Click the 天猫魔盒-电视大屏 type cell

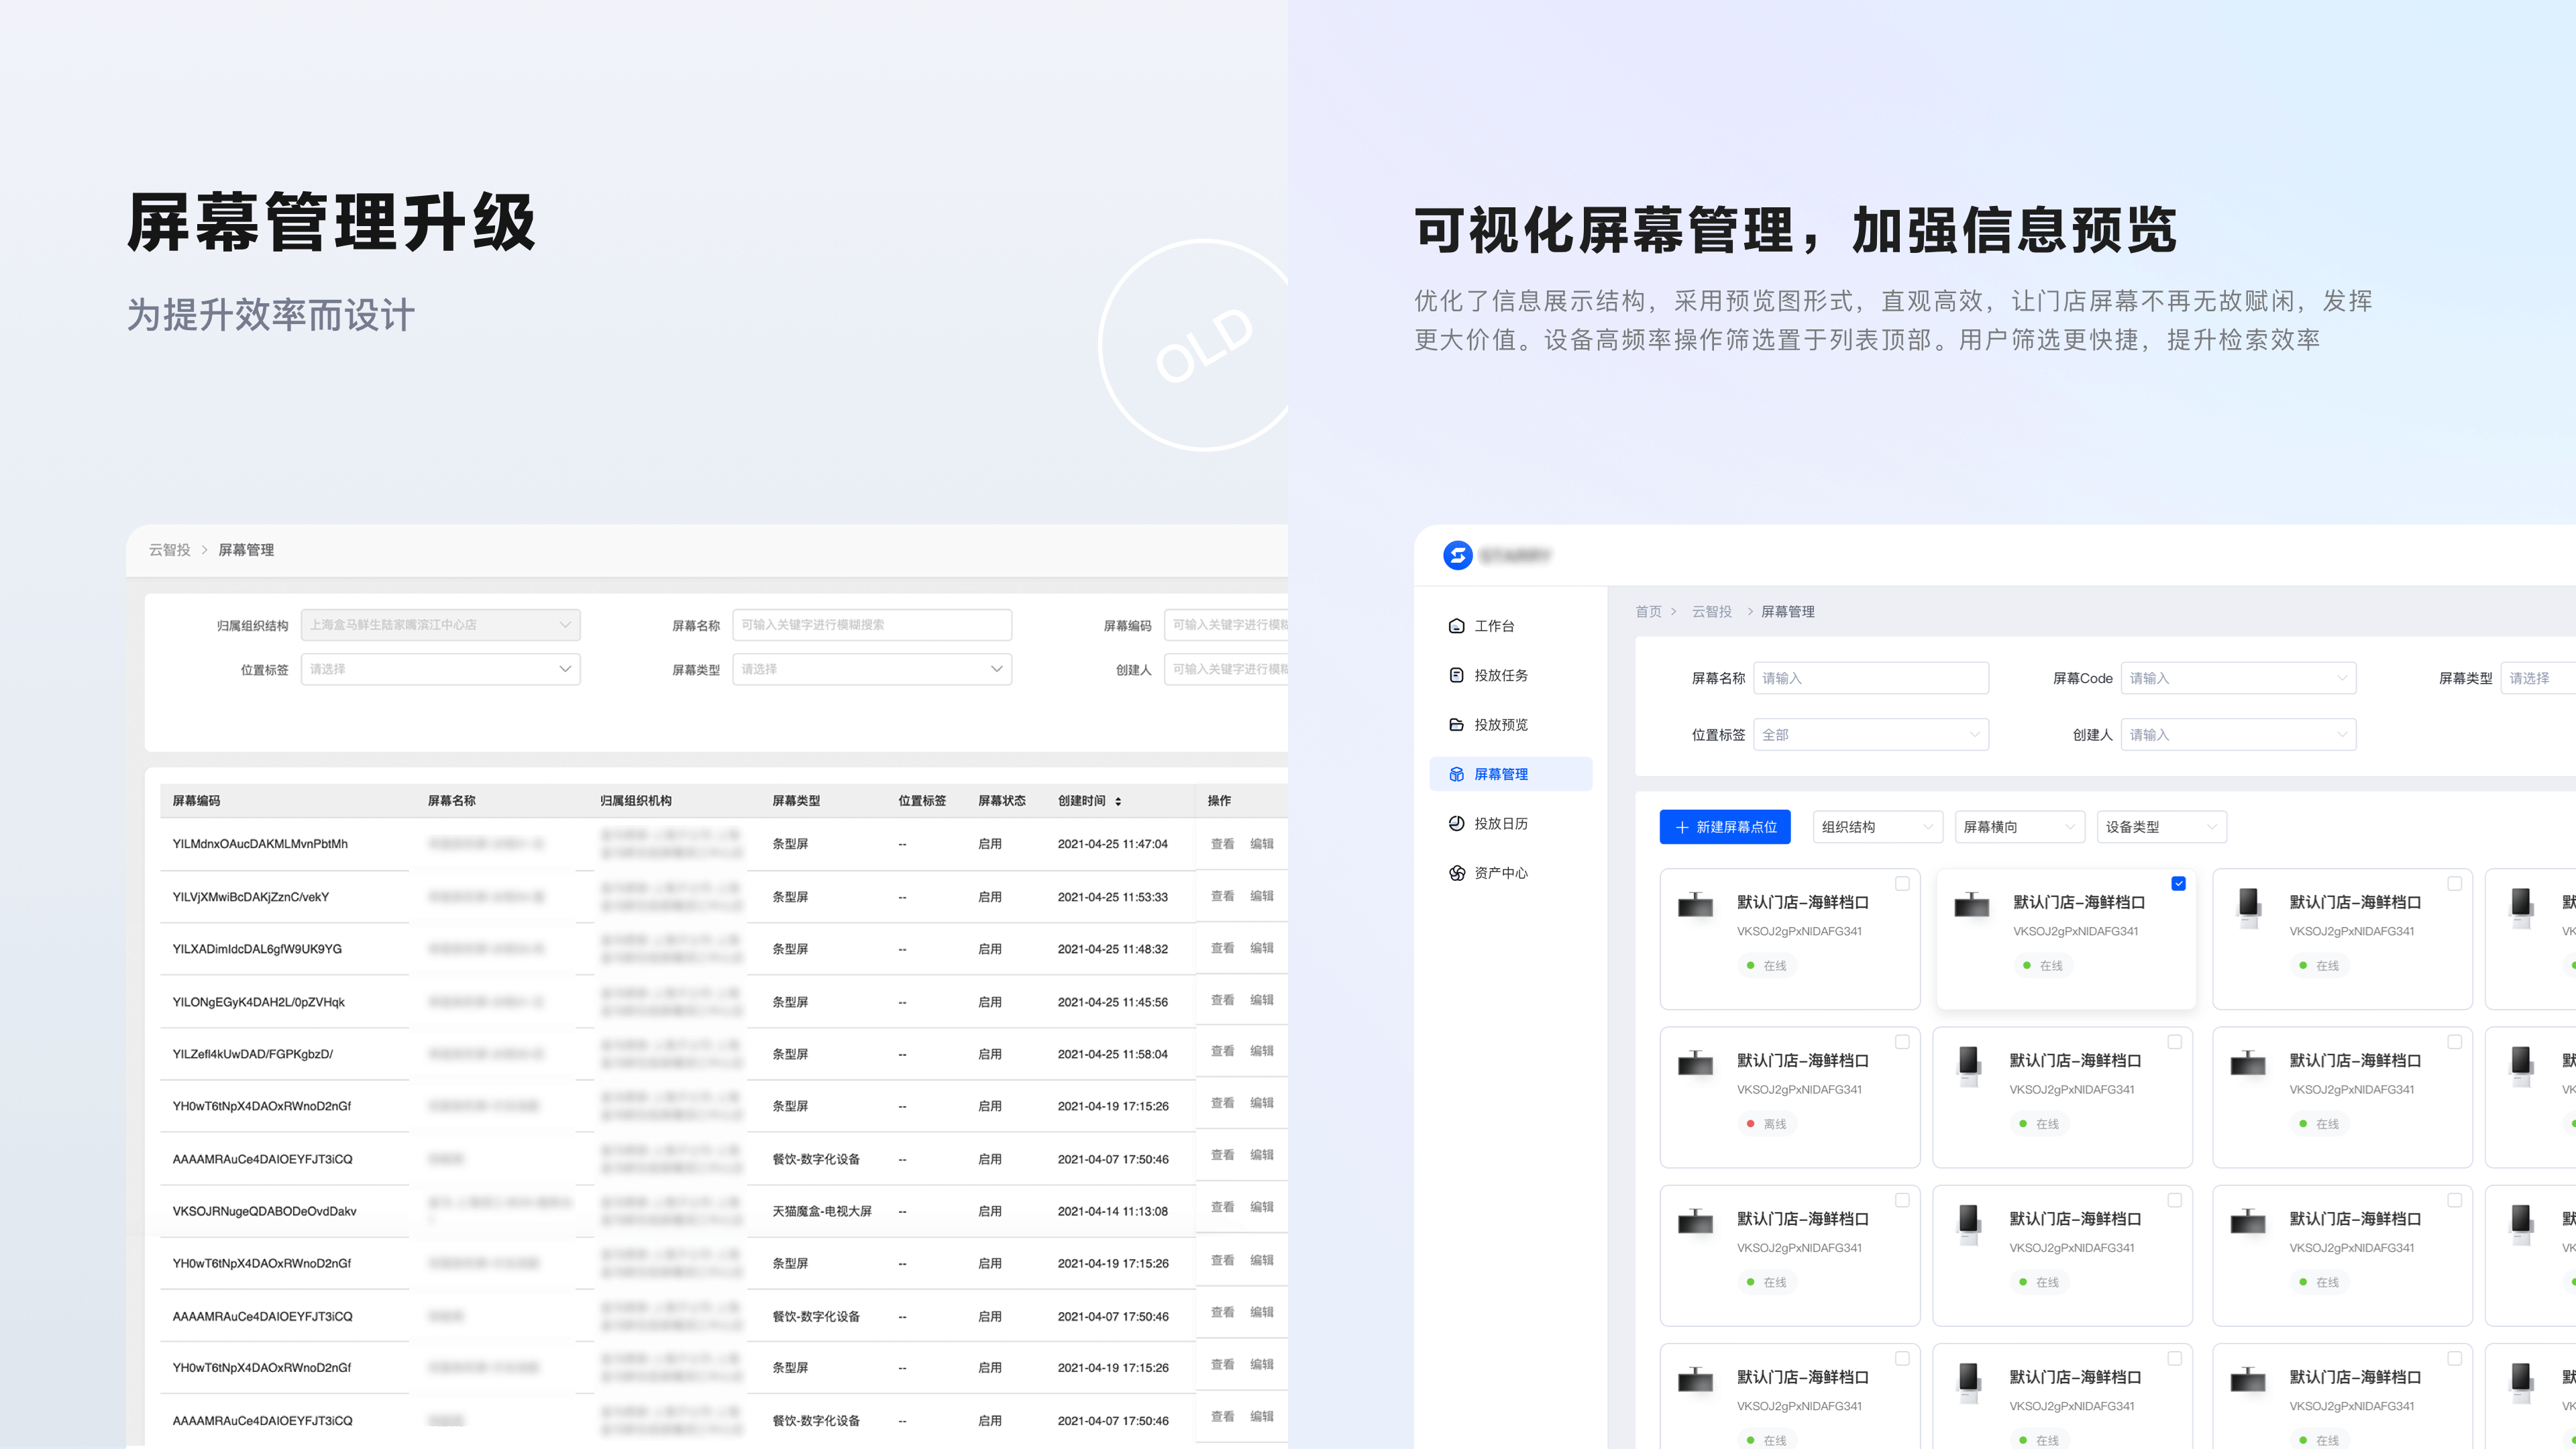[x=822, y=1211]
